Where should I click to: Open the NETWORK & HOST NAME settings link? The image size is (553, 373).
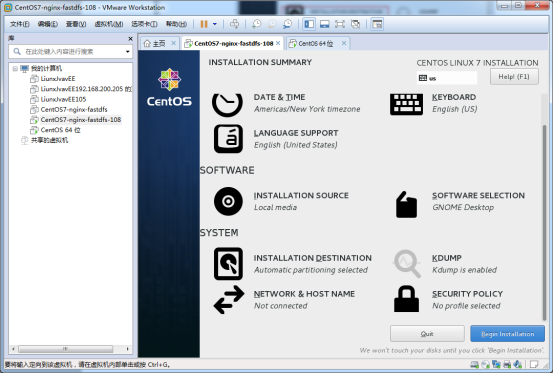click(x=304, y=294)
